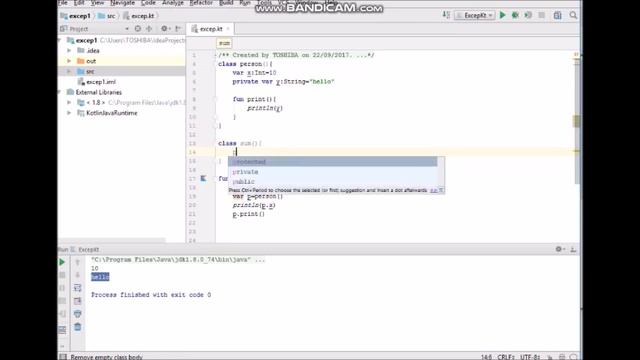Choose 'private' in the completion popup

click(x=332, y=172)
